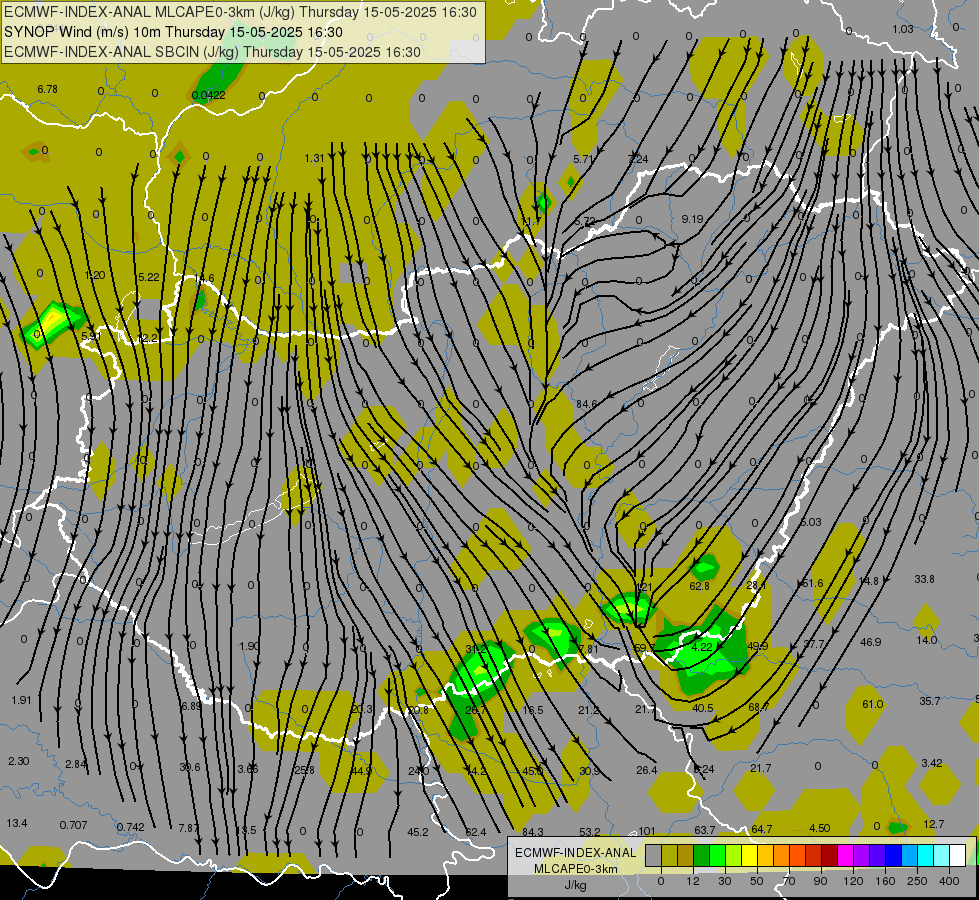
Task: Click the legend scale value '50'
Action: click(x=756, y=881)
